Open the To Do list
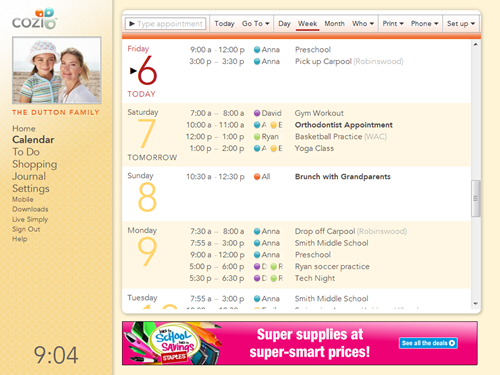This screenshot has width=500, height=375. [x=26, y=152]
